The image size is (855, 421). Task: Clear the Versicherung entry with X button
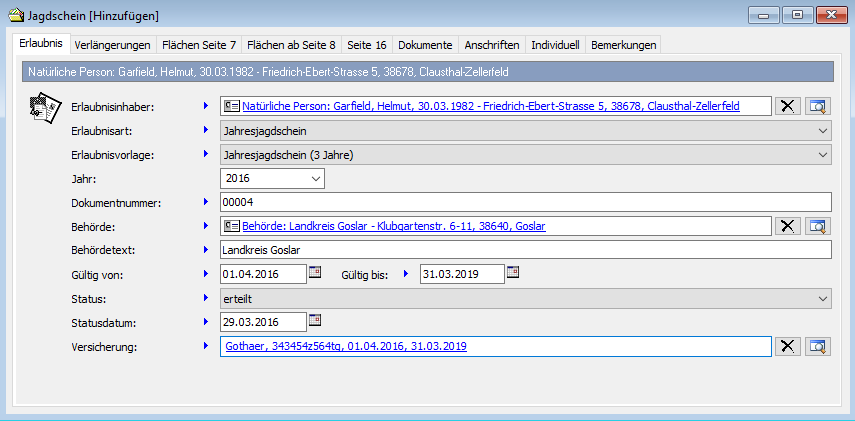pyautogui.click(x=788, y=346)
